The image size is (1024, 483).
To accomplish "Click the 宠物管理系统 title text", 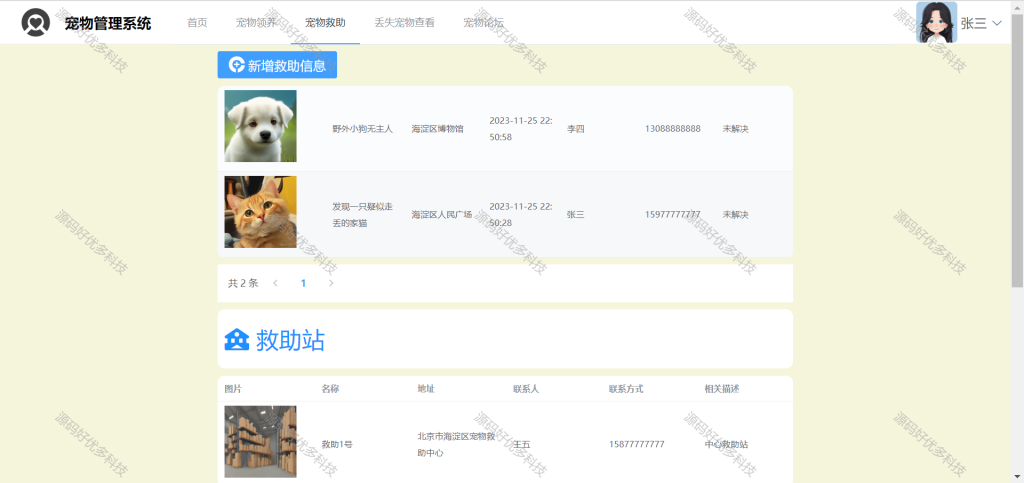I will 108,23.
